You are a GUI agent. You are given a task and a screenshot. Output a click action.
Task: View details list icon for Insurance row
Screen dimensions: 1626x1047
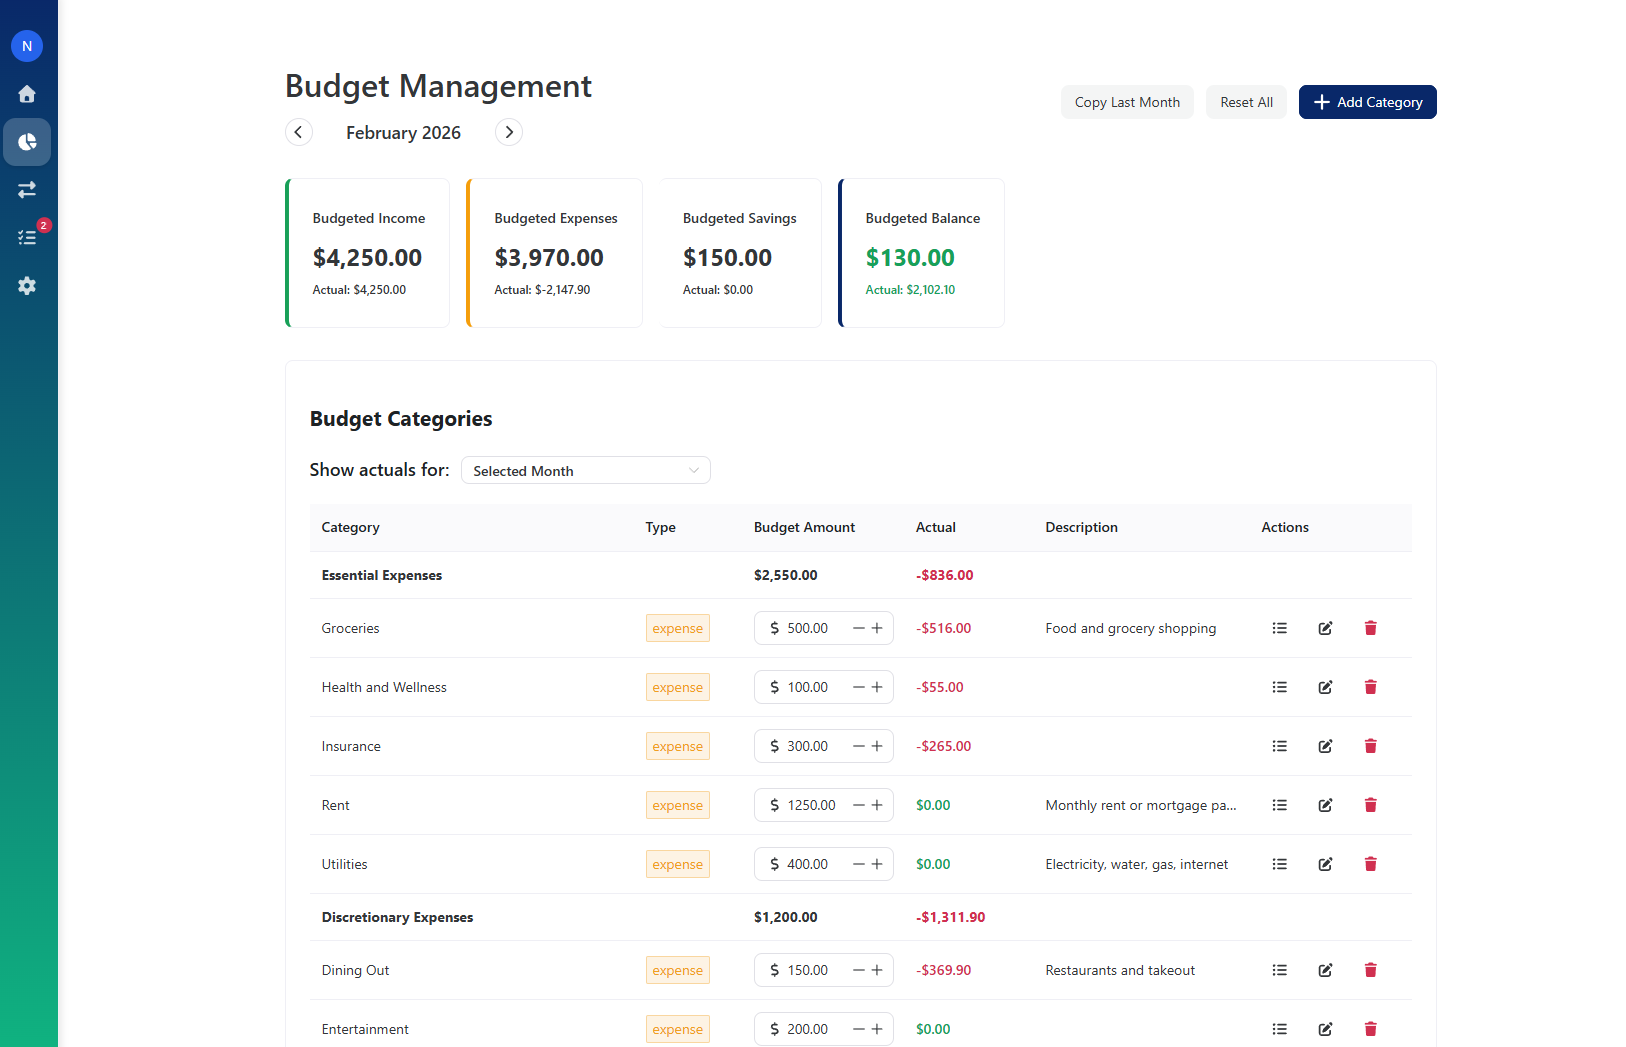[1280, 746]
